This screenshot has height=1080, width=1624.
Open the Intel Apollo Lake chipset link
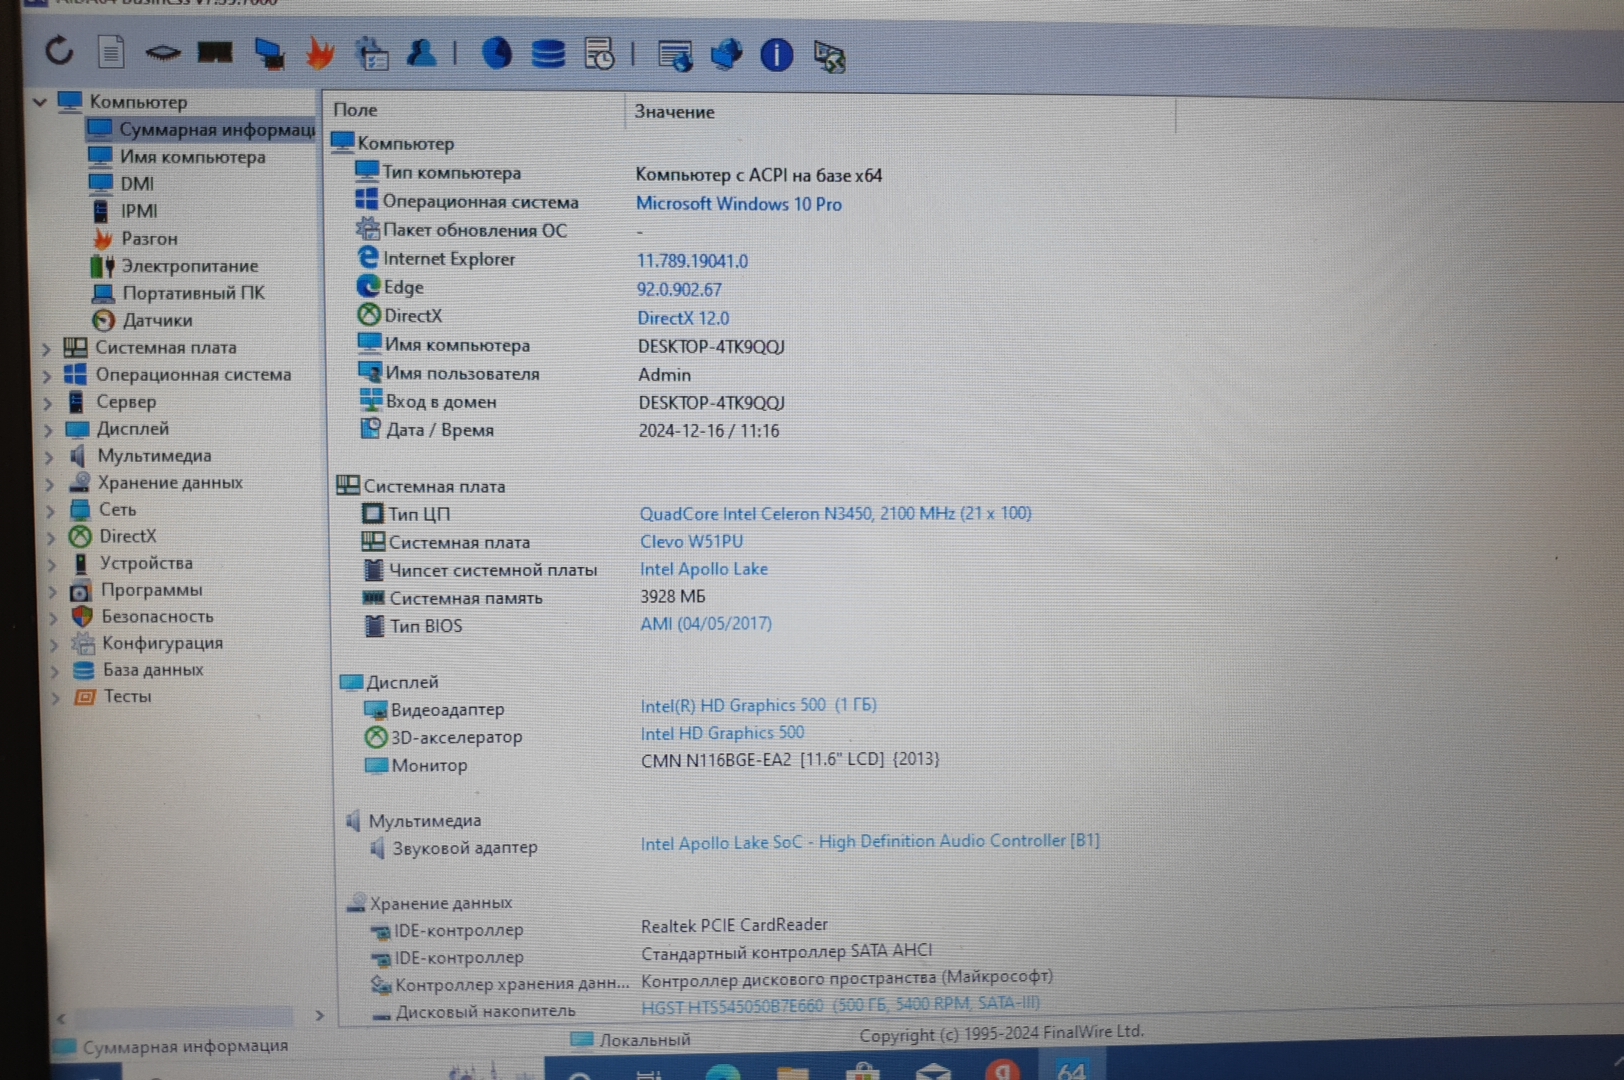click(704, 569)
